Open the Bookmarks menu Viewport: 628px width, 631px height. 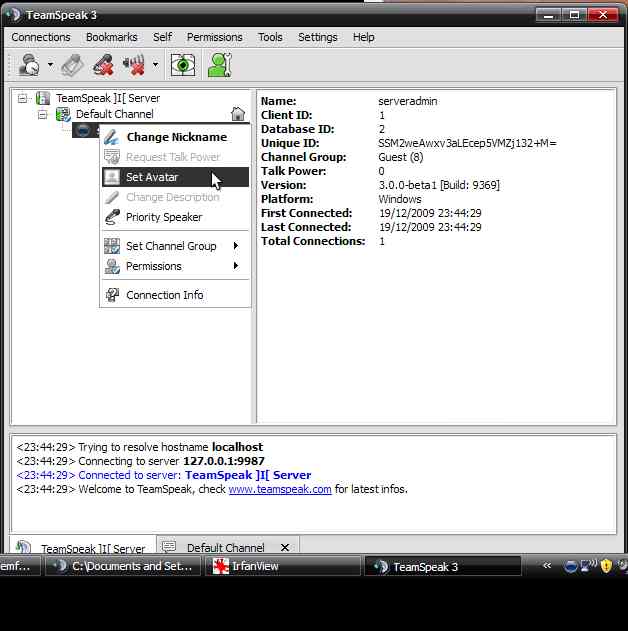(x=111, y=37)
